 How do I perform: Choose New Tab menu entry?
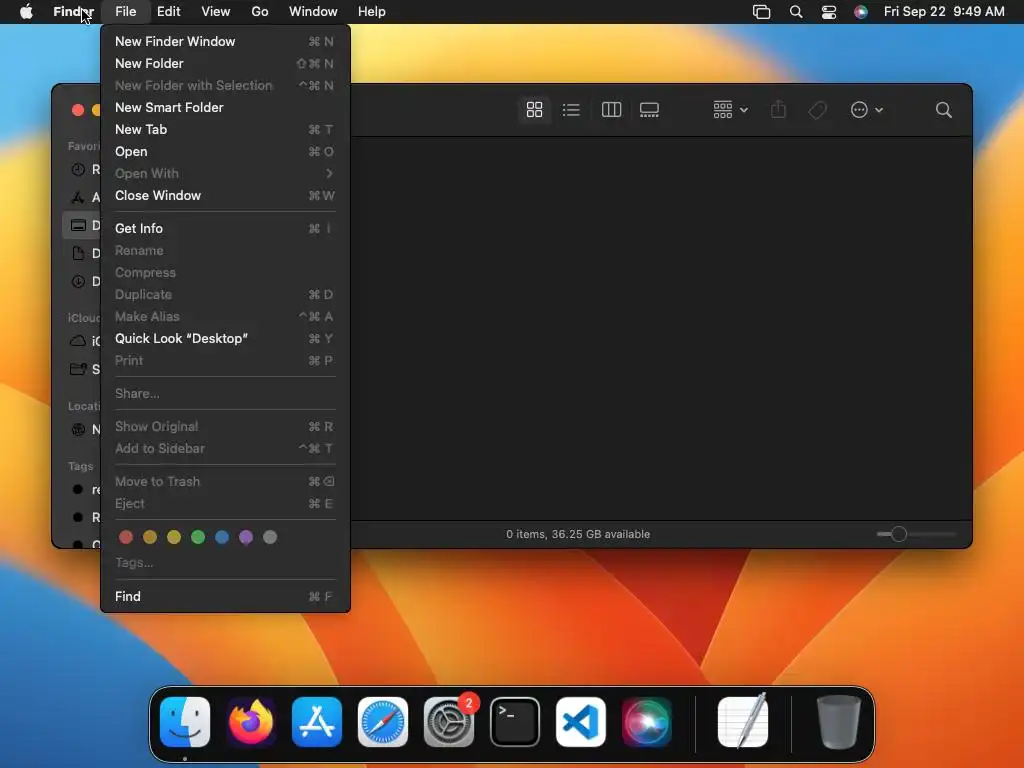pos(225,129)
